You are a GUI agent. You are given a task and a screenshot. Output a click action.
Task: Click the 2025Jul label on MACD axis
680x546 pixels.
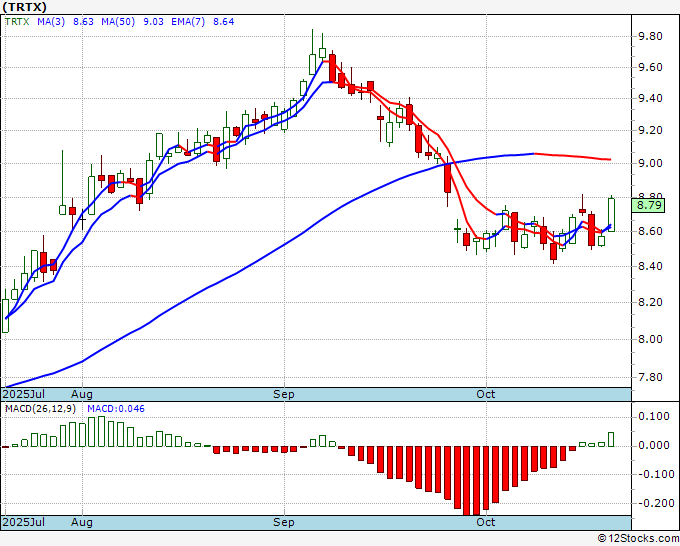(x=24, y=522)
